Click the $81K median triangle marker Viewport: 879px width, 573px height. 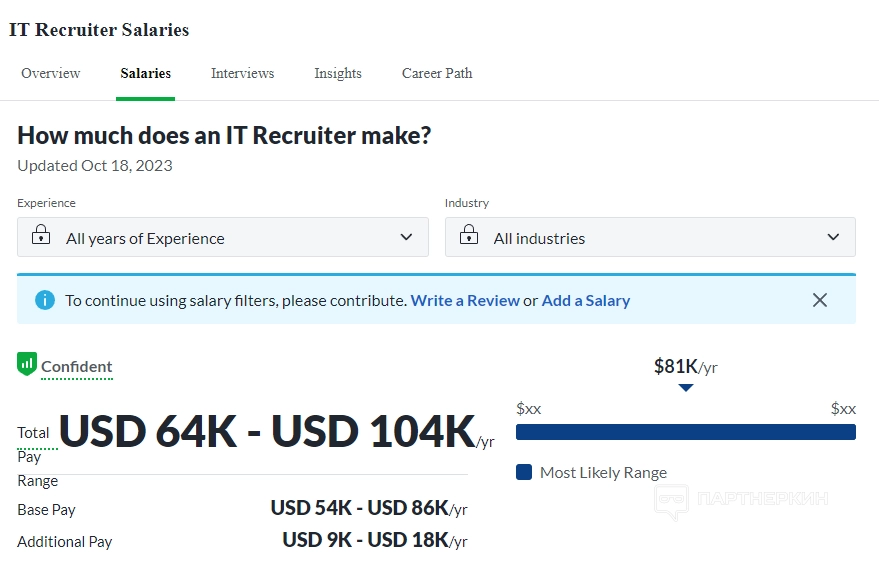[x=685, y=388]
